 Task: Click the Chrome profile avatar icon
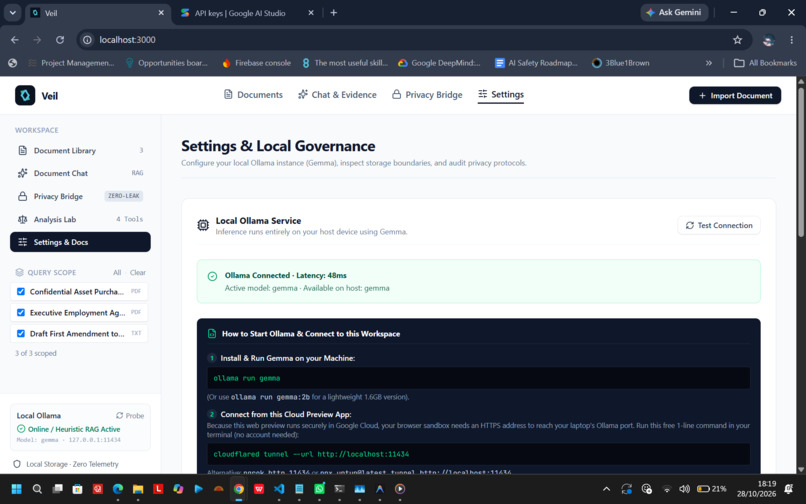768,40
